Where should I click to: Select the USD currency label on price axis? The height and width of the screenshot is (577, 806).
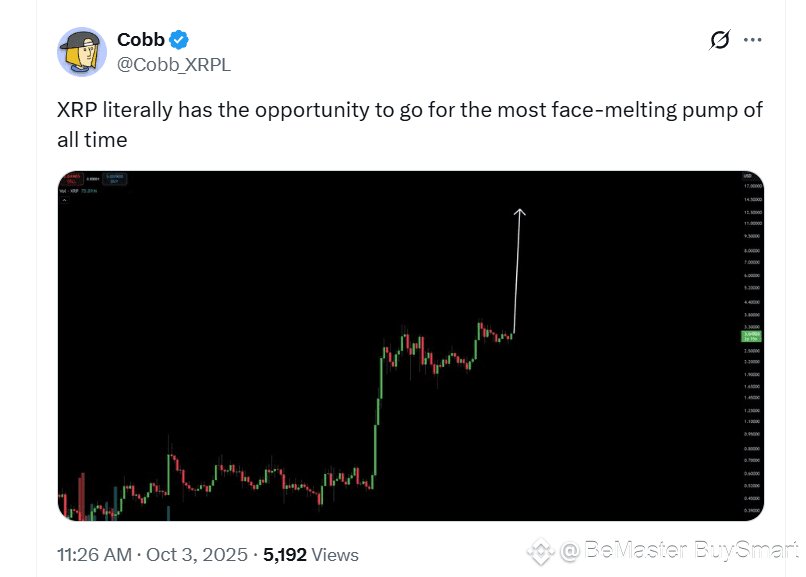pos(747,176)
